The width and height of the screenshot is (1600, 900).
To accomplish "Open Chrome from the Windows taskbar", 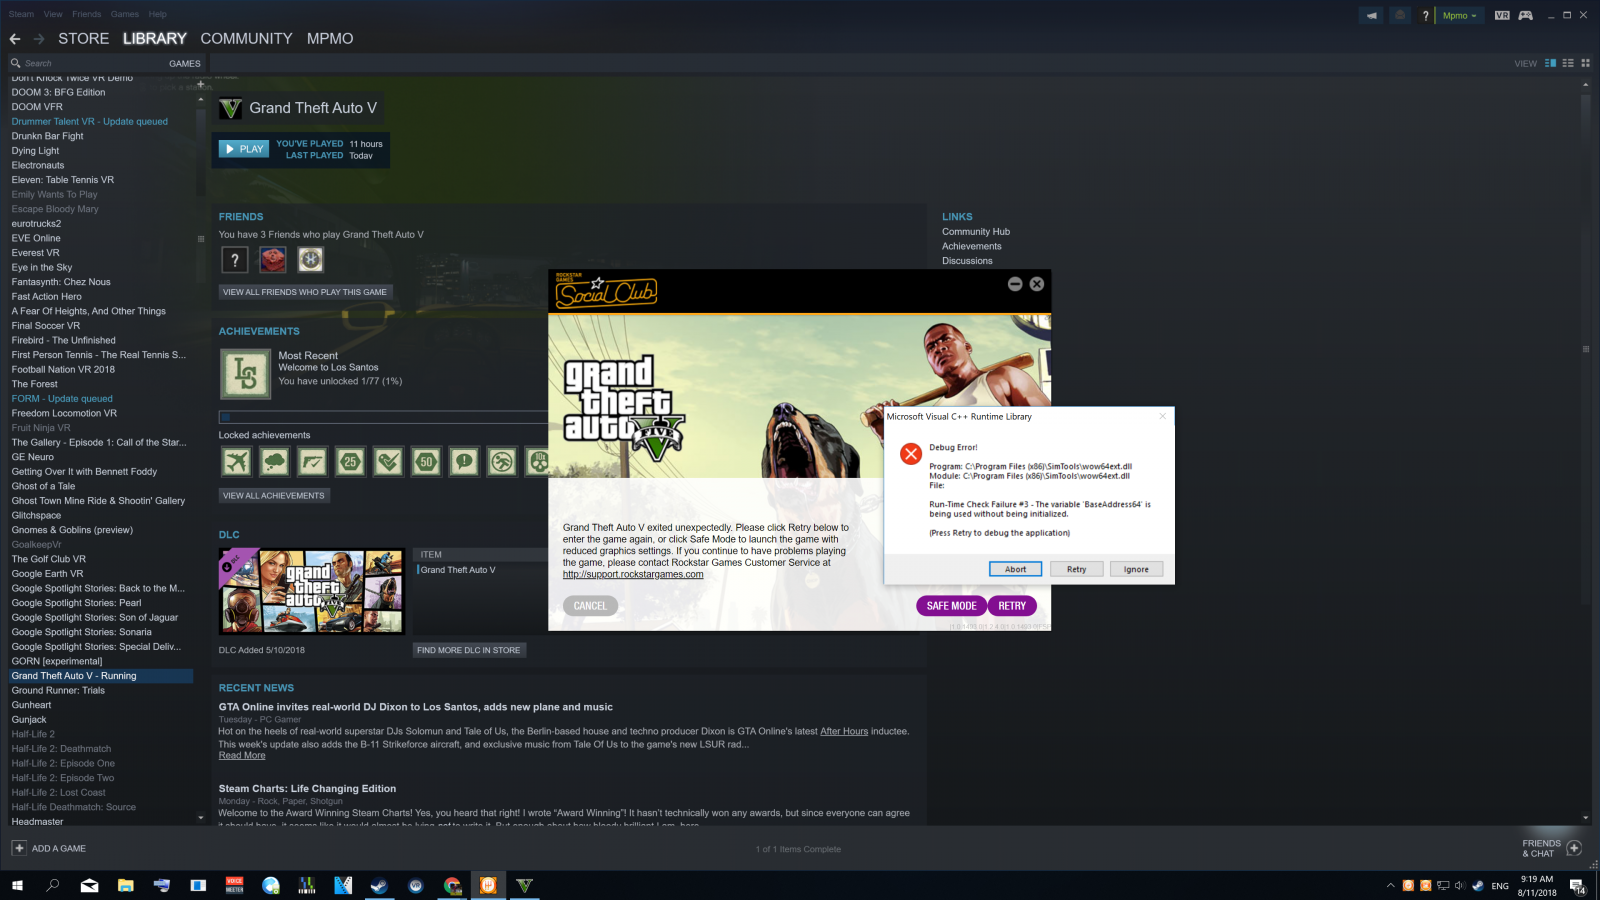I will [x=452, y=885].
